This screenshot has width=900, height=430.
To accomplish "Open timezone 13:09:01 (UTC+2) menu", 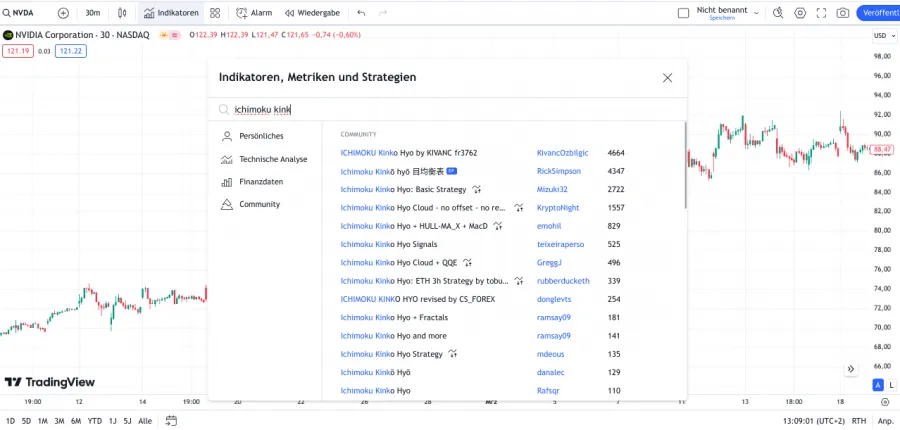I will pyautogui.click(x=814, y=421).
